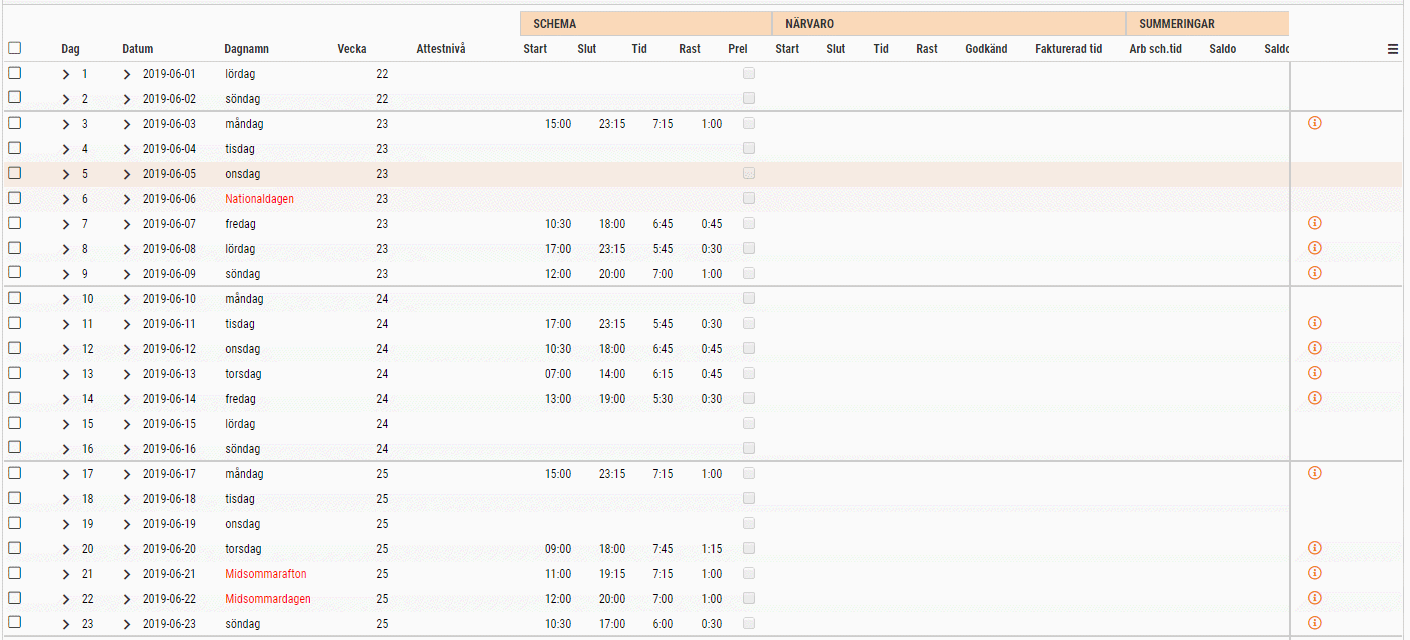Image resolution: width=1410 pixels, height=640 pixels.
Task: Sort by the Dag column header
Action: (70, 49)
